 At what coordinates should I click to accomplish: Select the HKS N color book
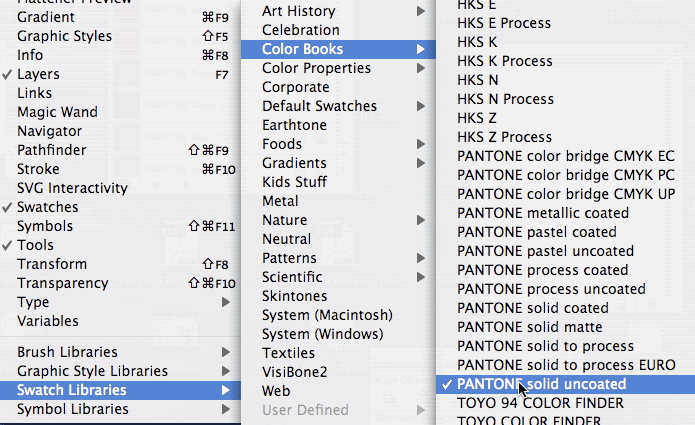566,80
